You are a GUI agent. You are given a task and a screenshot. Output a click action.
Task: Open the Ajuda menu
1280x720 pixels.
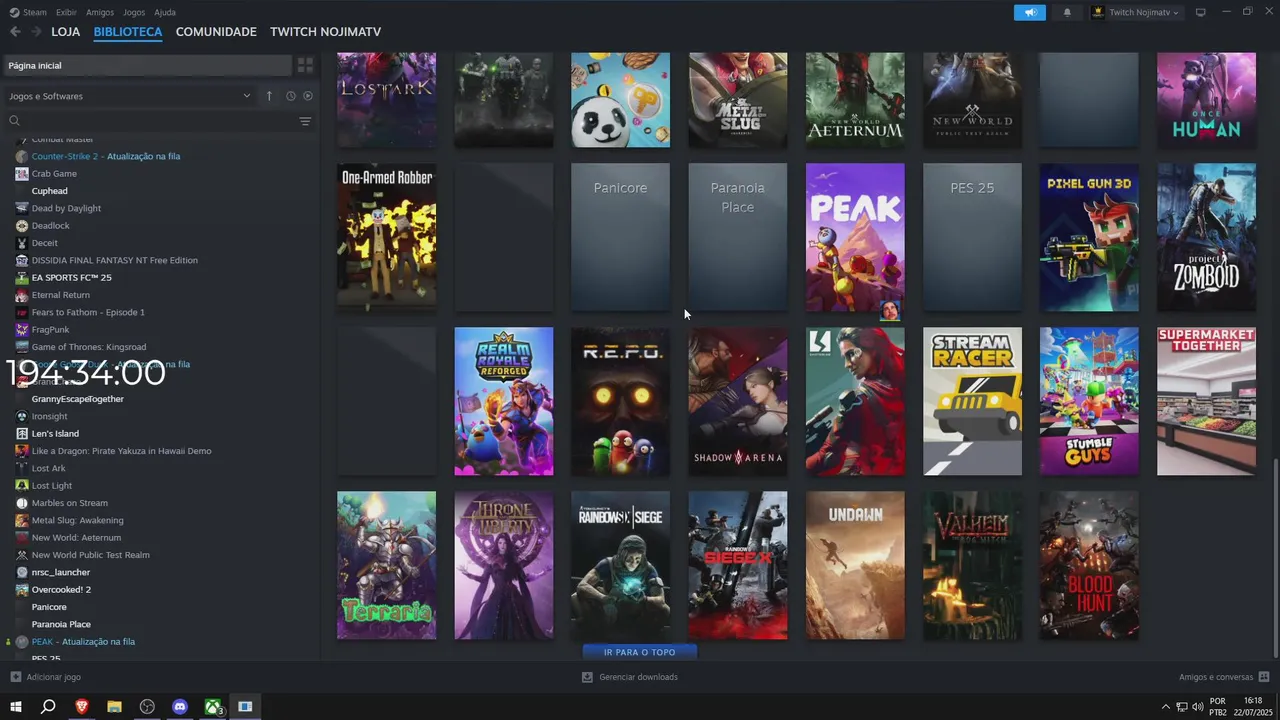(165, 12)
